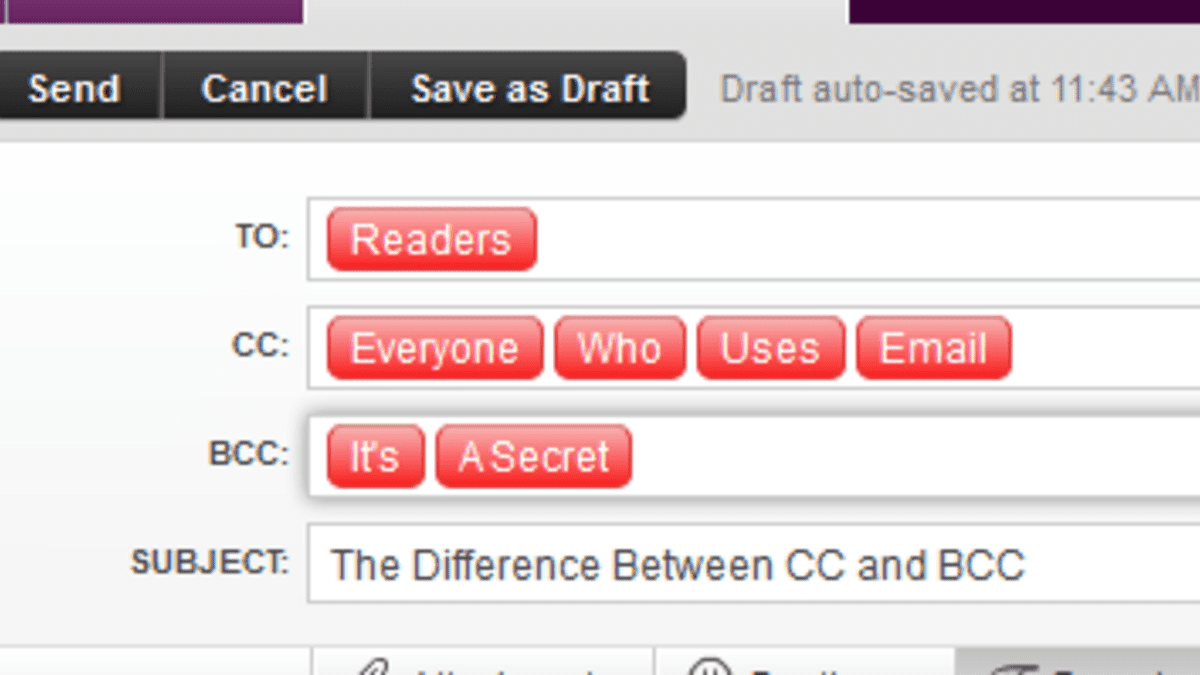Save the message as draft
The width and height of the screenshot is (1200, 675).
[529, 88]
